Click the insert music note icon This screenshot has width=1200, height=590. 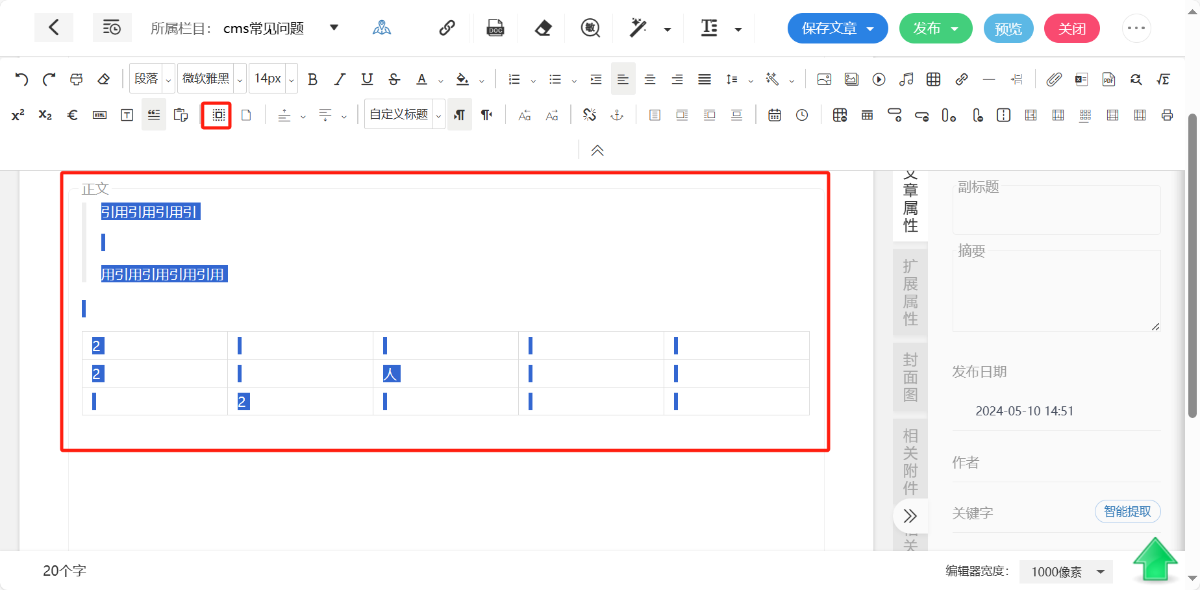[x=906, y=79]
